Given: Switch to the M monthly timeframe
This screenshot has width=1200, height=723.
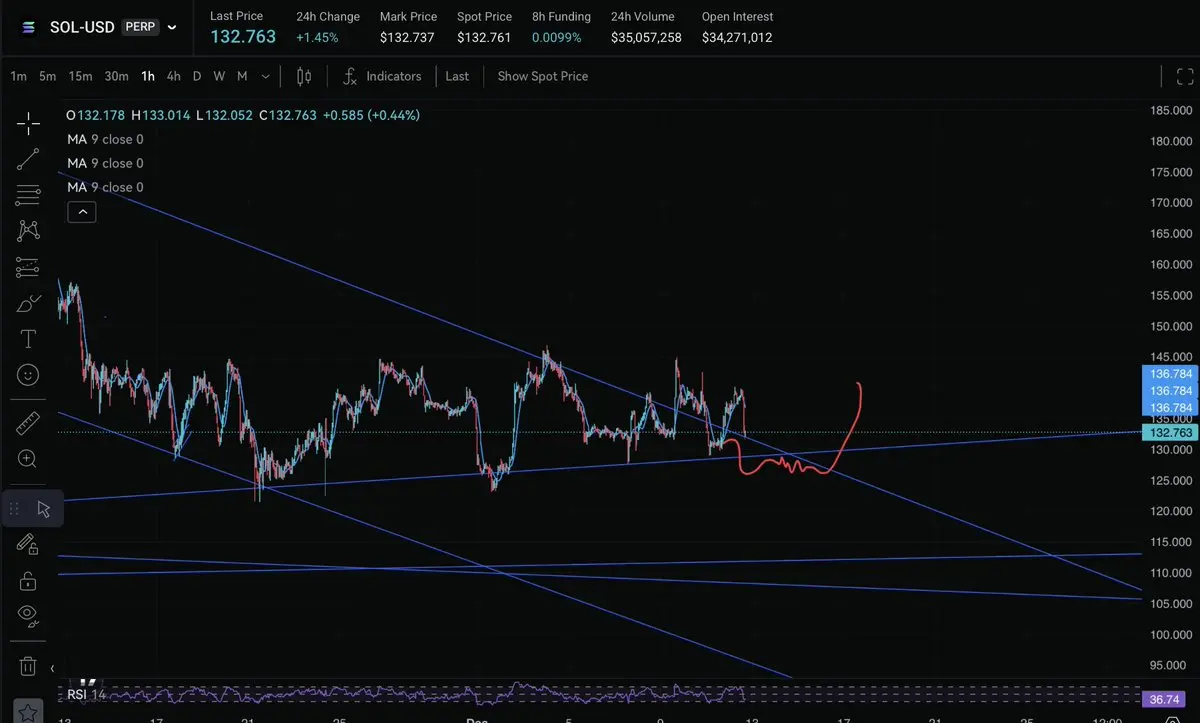Looking at the screenshot, I should tap(242, 76).
